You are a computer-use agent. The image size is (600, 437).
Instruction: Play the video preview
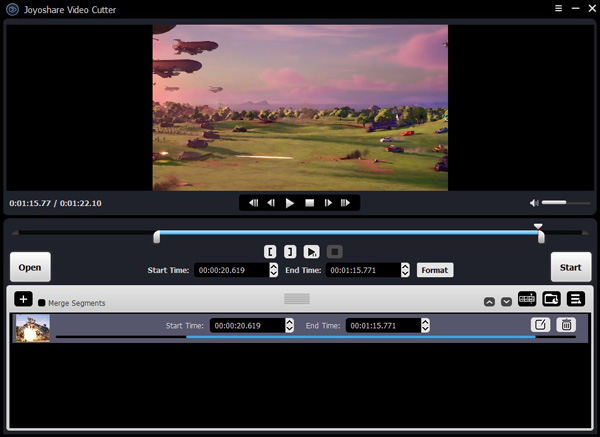point(290,203)
